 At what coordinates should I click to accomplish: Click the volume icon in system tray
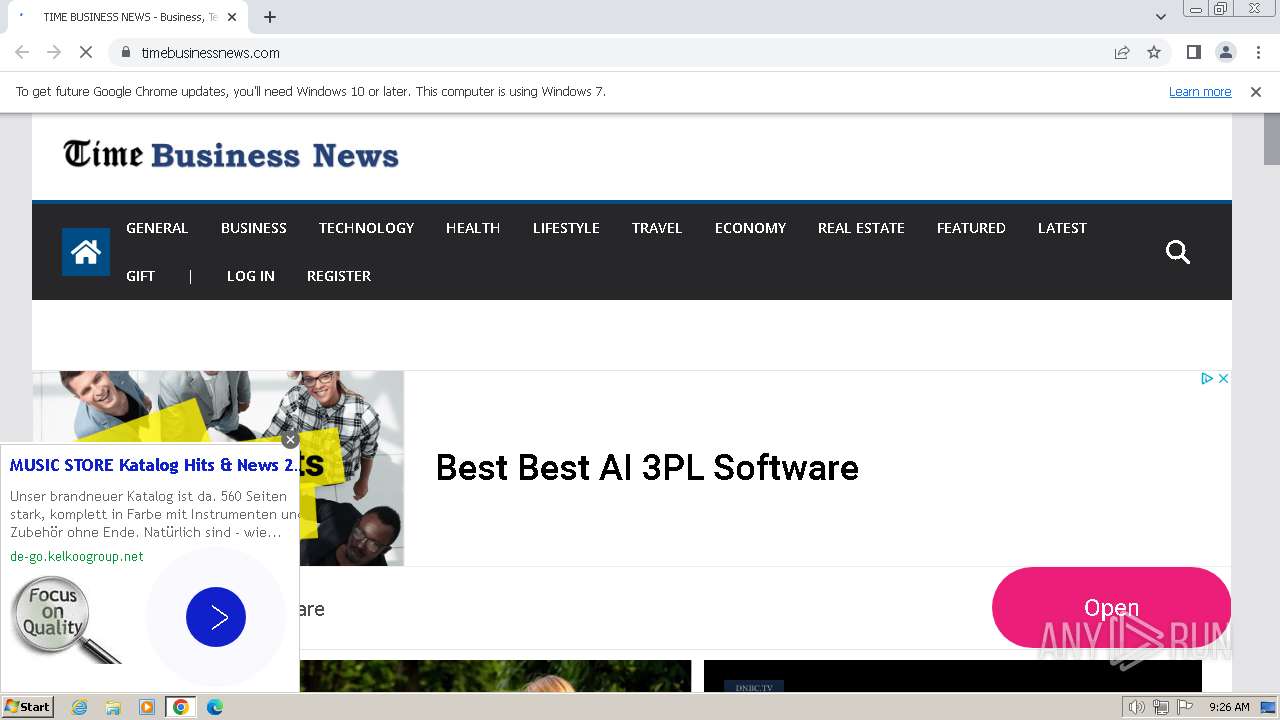click(1136, 707)
